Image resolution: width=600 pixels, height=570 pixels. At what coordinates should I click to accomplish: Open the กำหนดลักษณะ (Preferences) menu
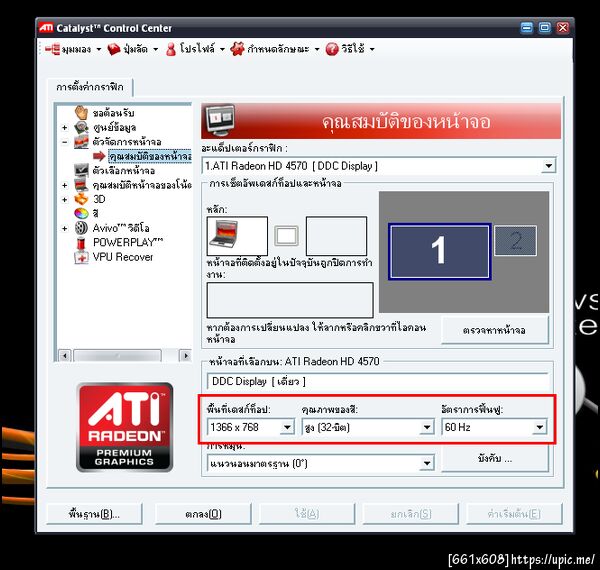(x=274, y=49)
